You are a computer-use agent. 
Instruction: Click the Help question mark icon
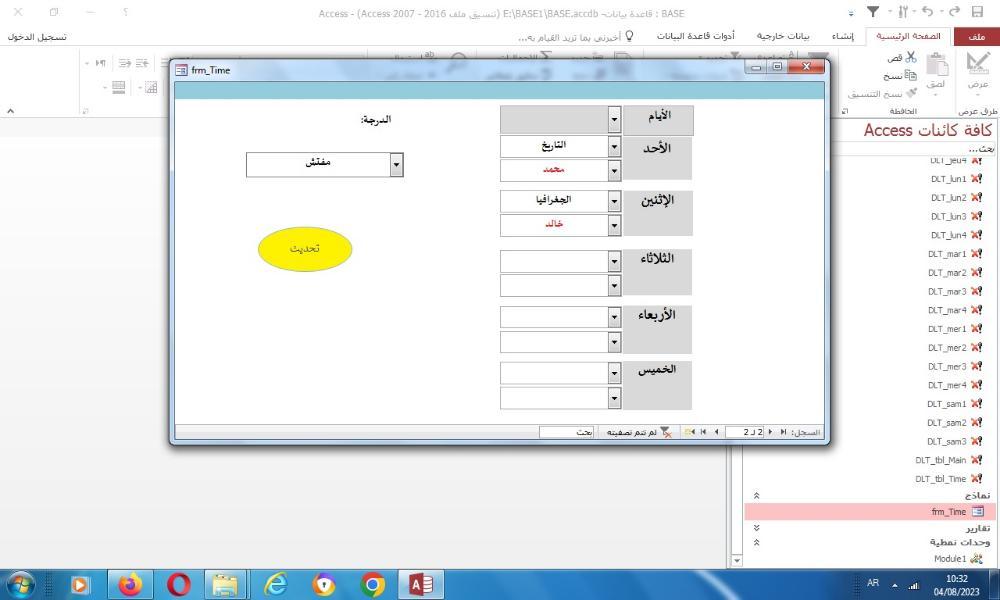pyautogui.click(x=125, y=12)
